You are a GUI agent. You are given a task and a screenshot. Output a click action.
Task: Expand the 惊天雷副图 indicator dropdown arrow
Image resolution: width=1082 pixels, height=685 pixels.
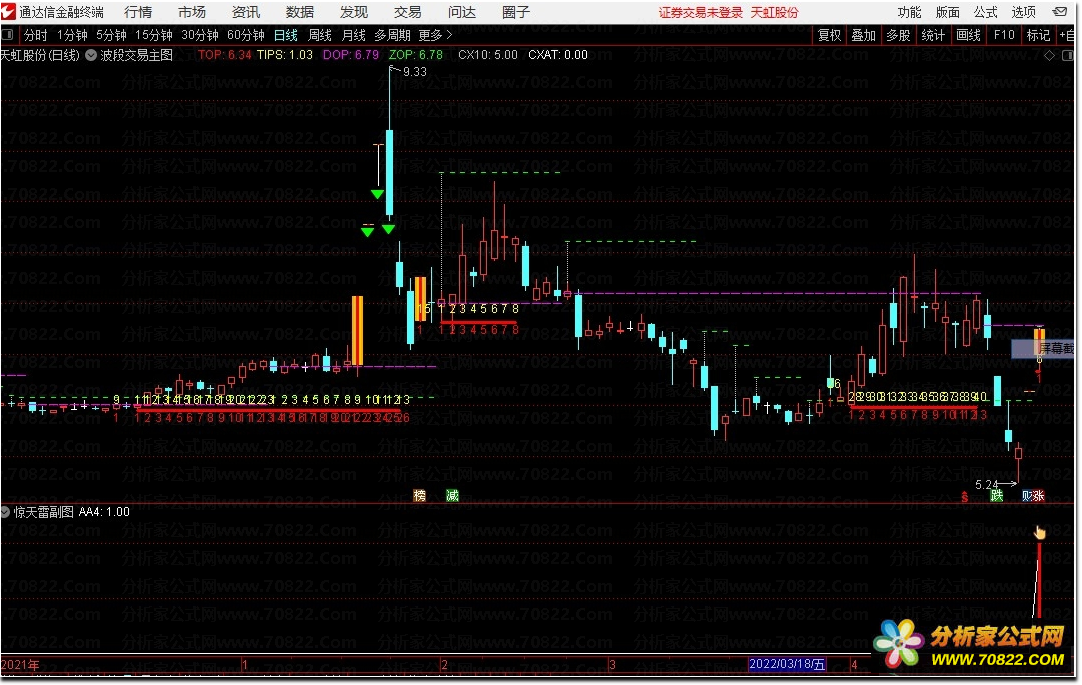(6, 512)
